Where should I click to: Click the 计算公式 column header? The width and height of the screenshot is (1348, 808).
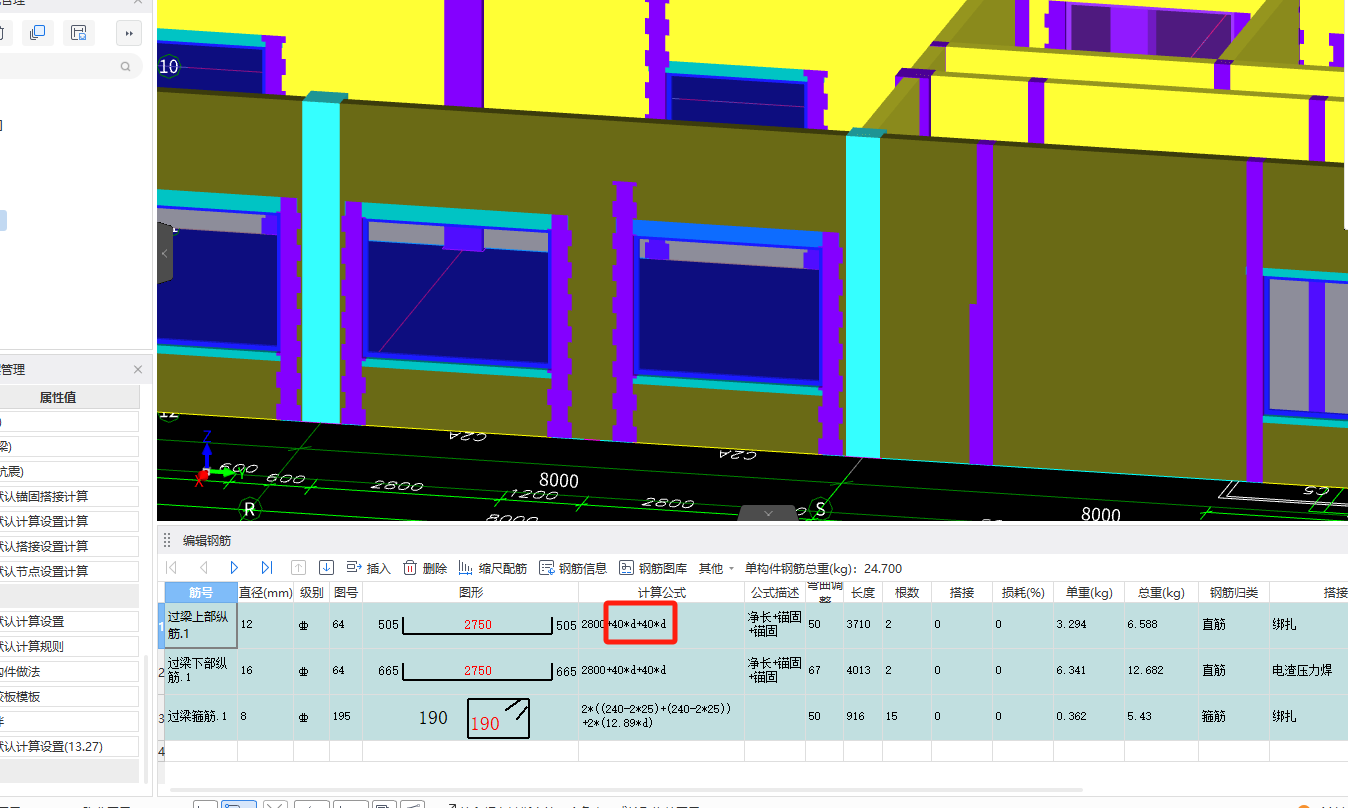click(662, 592)
